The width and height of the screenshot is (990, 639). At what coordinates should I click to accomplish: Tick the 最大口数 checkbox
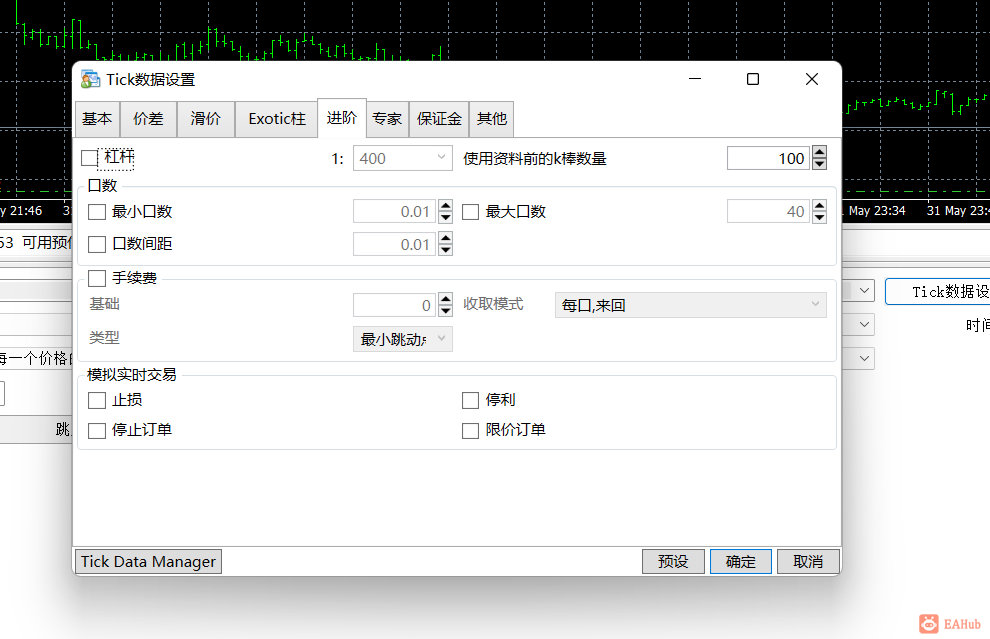pyautogui.click(x=470, y=212)
